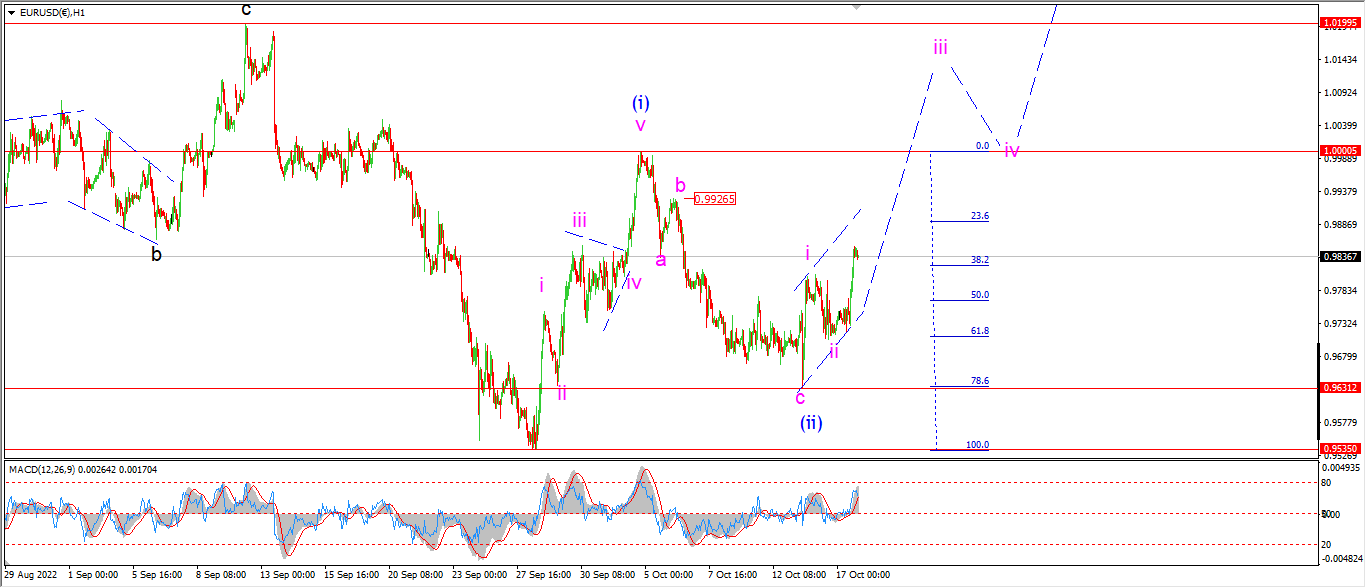Click the magenta wave iv projection label
1366x588 pixels.
click(x=1012, y=151)
